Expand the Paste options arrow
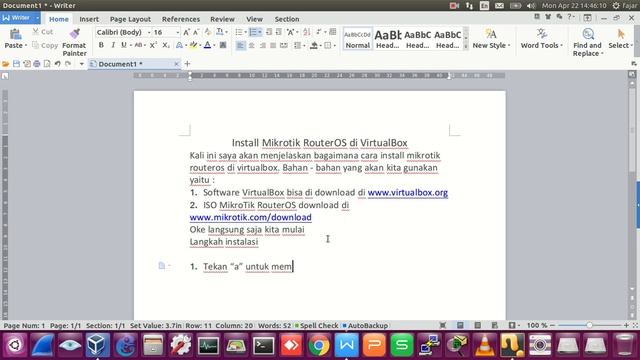The image size is (640, 360). pos(26,46)
